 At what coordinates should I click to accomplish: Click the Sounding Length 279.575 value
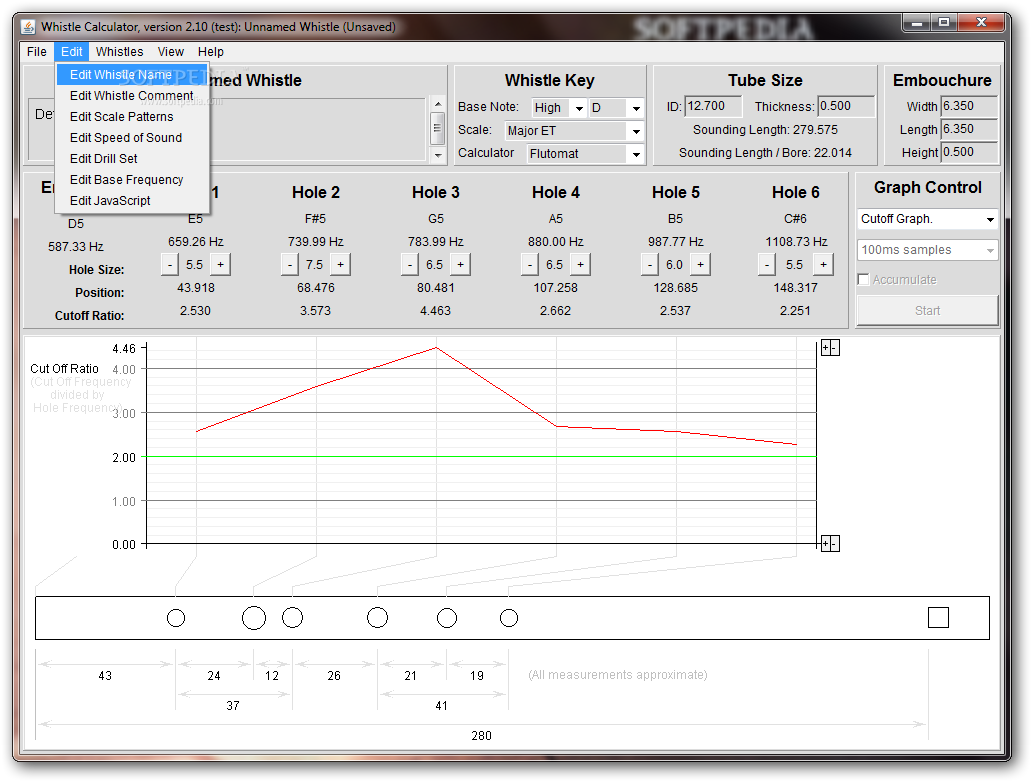[815, 130]
